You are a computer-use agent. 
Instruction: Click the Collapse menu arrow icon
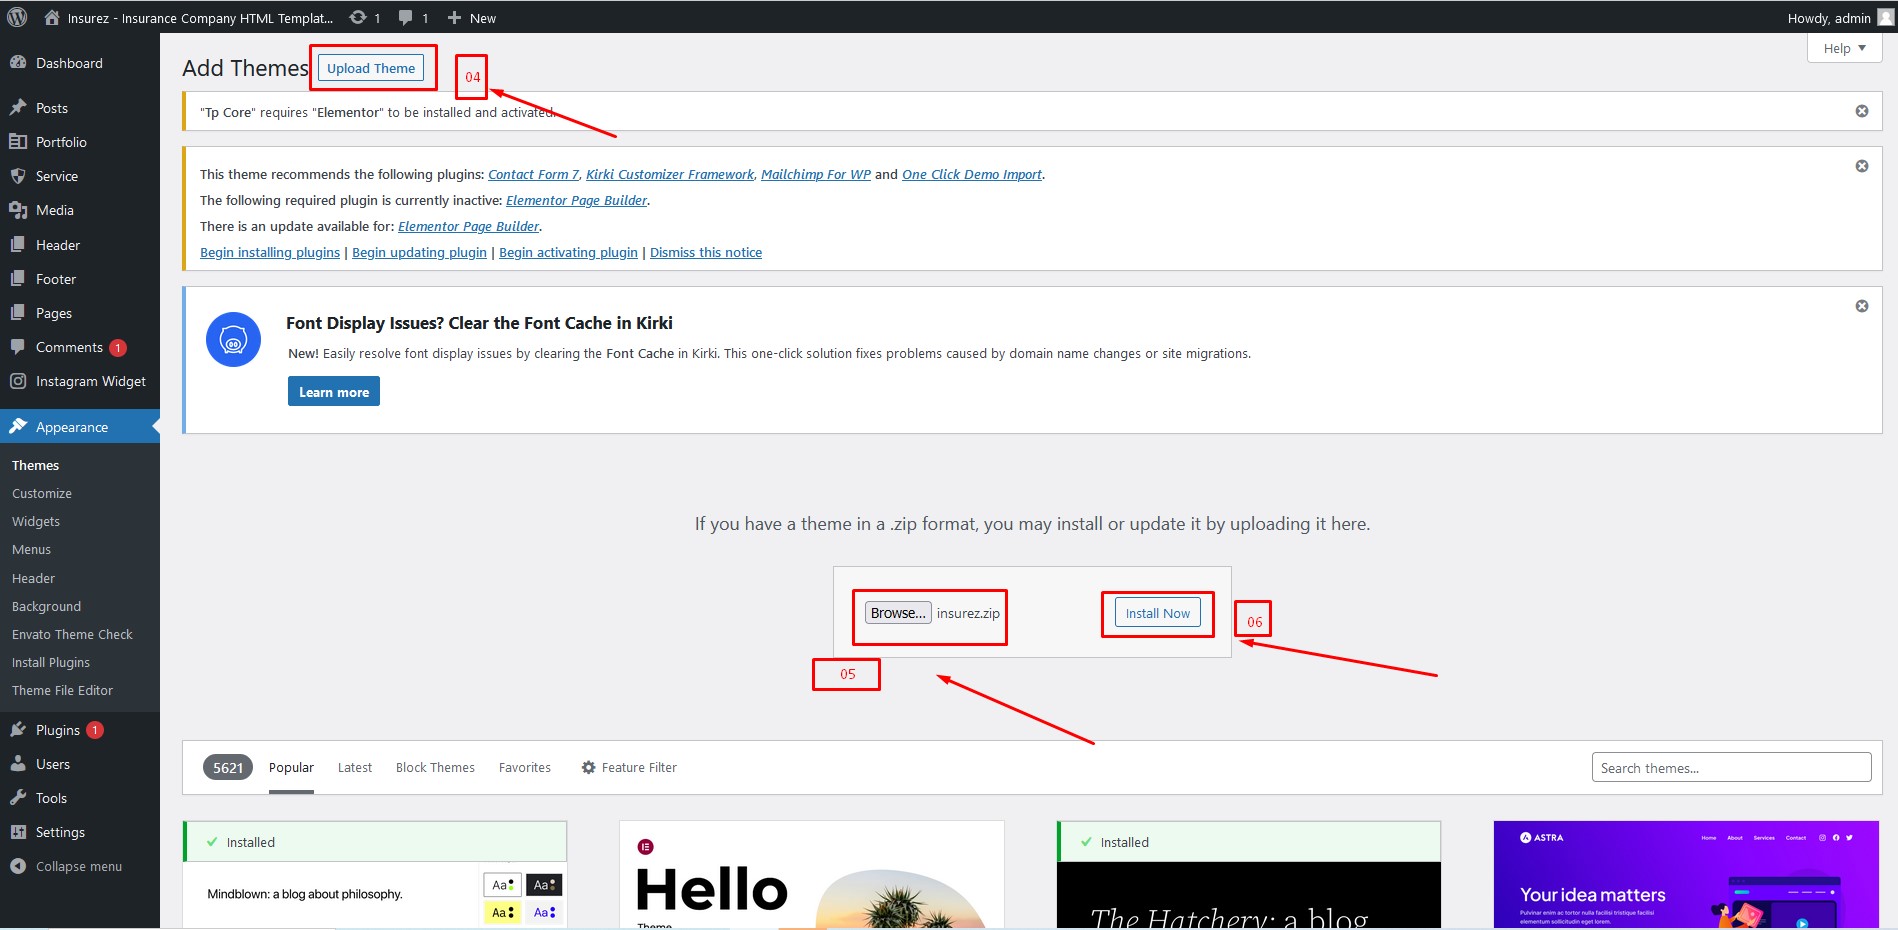18,866
